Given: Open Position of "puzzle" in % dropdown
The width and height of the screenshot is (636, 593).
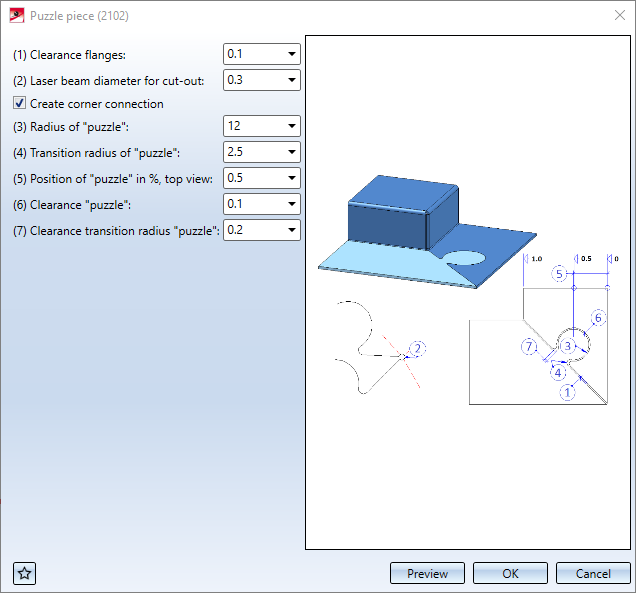Looking at the screenshot, I should pyautogui.click(x=291, y=178).
